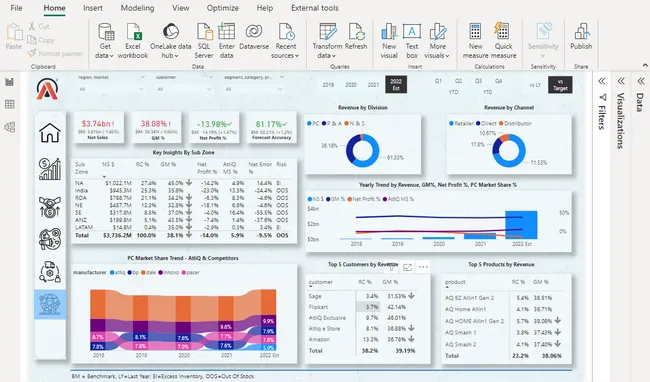Open the supply chain truck page icon
This screenshot has width=650, height=382.
[x=50, y=272]
